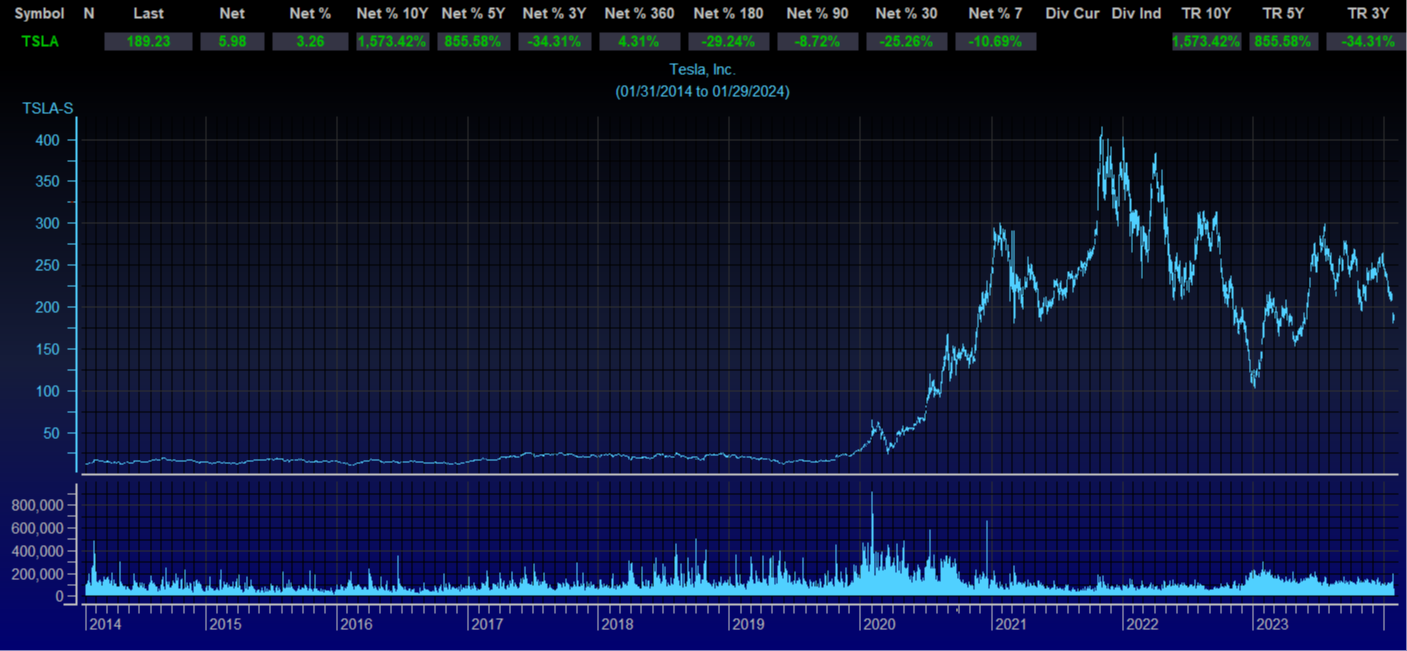Click the Net % 3Y column header
The width and height of the screenshot is (1407, 651).
coord(554,14)
